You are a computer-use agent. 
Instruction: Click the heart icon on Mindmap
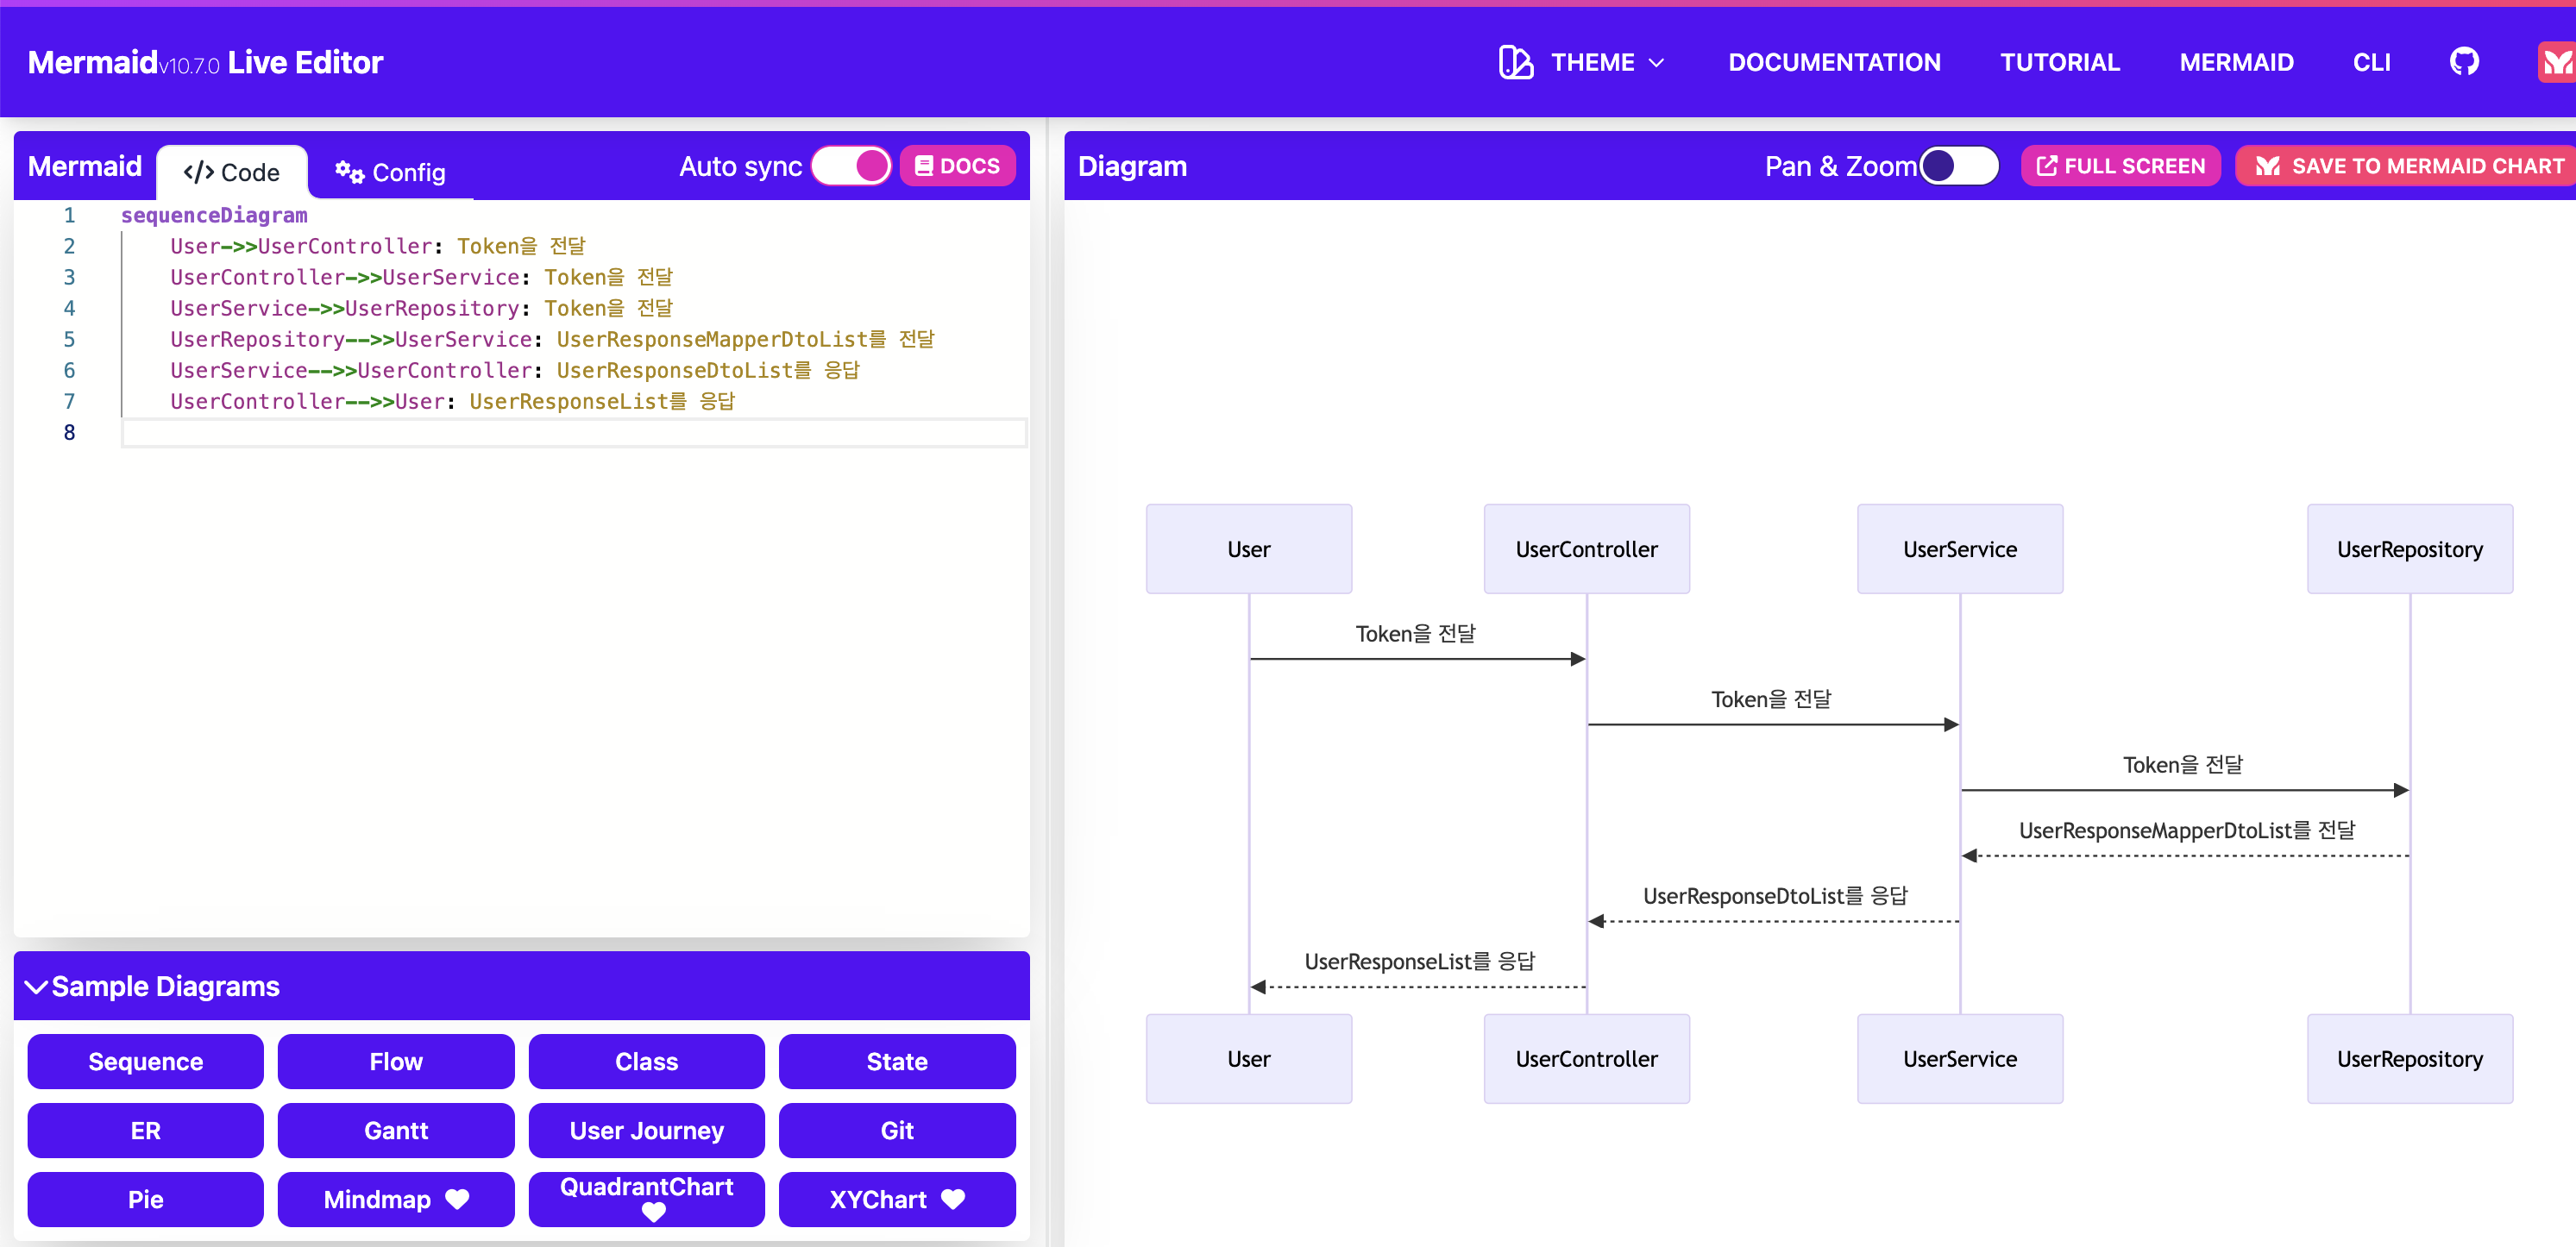pyautogui.click(x=457, y=1199)
